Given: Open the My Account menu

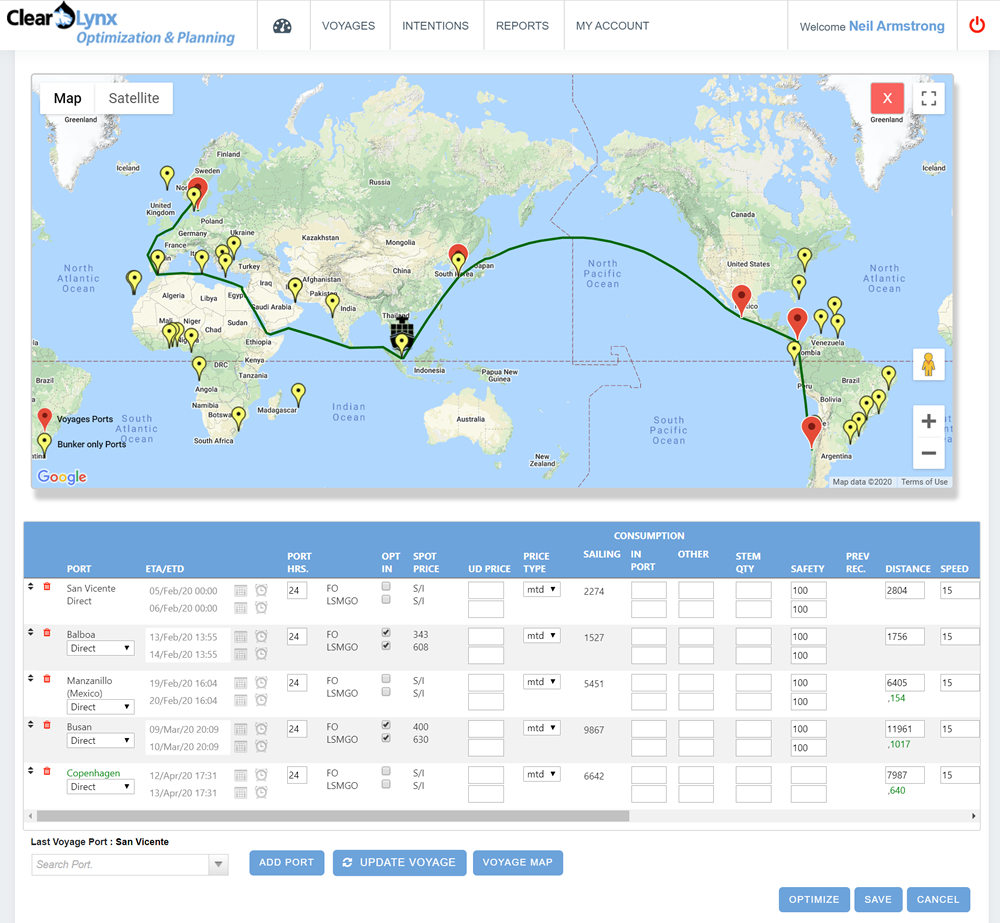Looking at the screenshot, I should (612, 26).
